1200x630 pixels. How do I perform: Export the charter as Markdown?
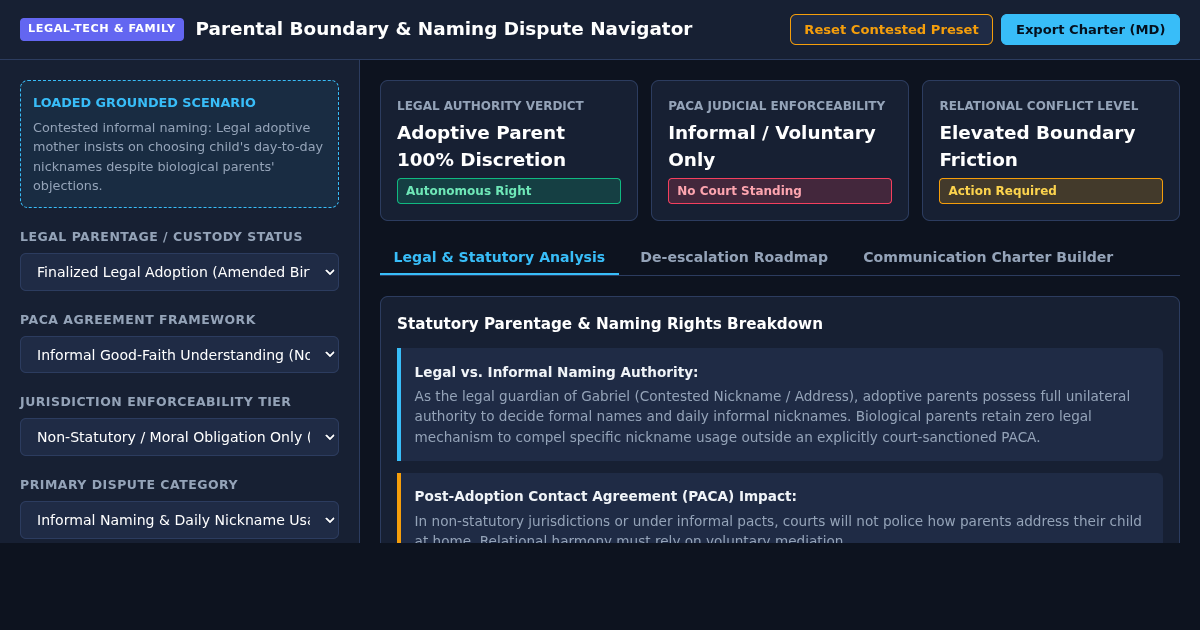pyautogui.click(x=1090, y=29)
